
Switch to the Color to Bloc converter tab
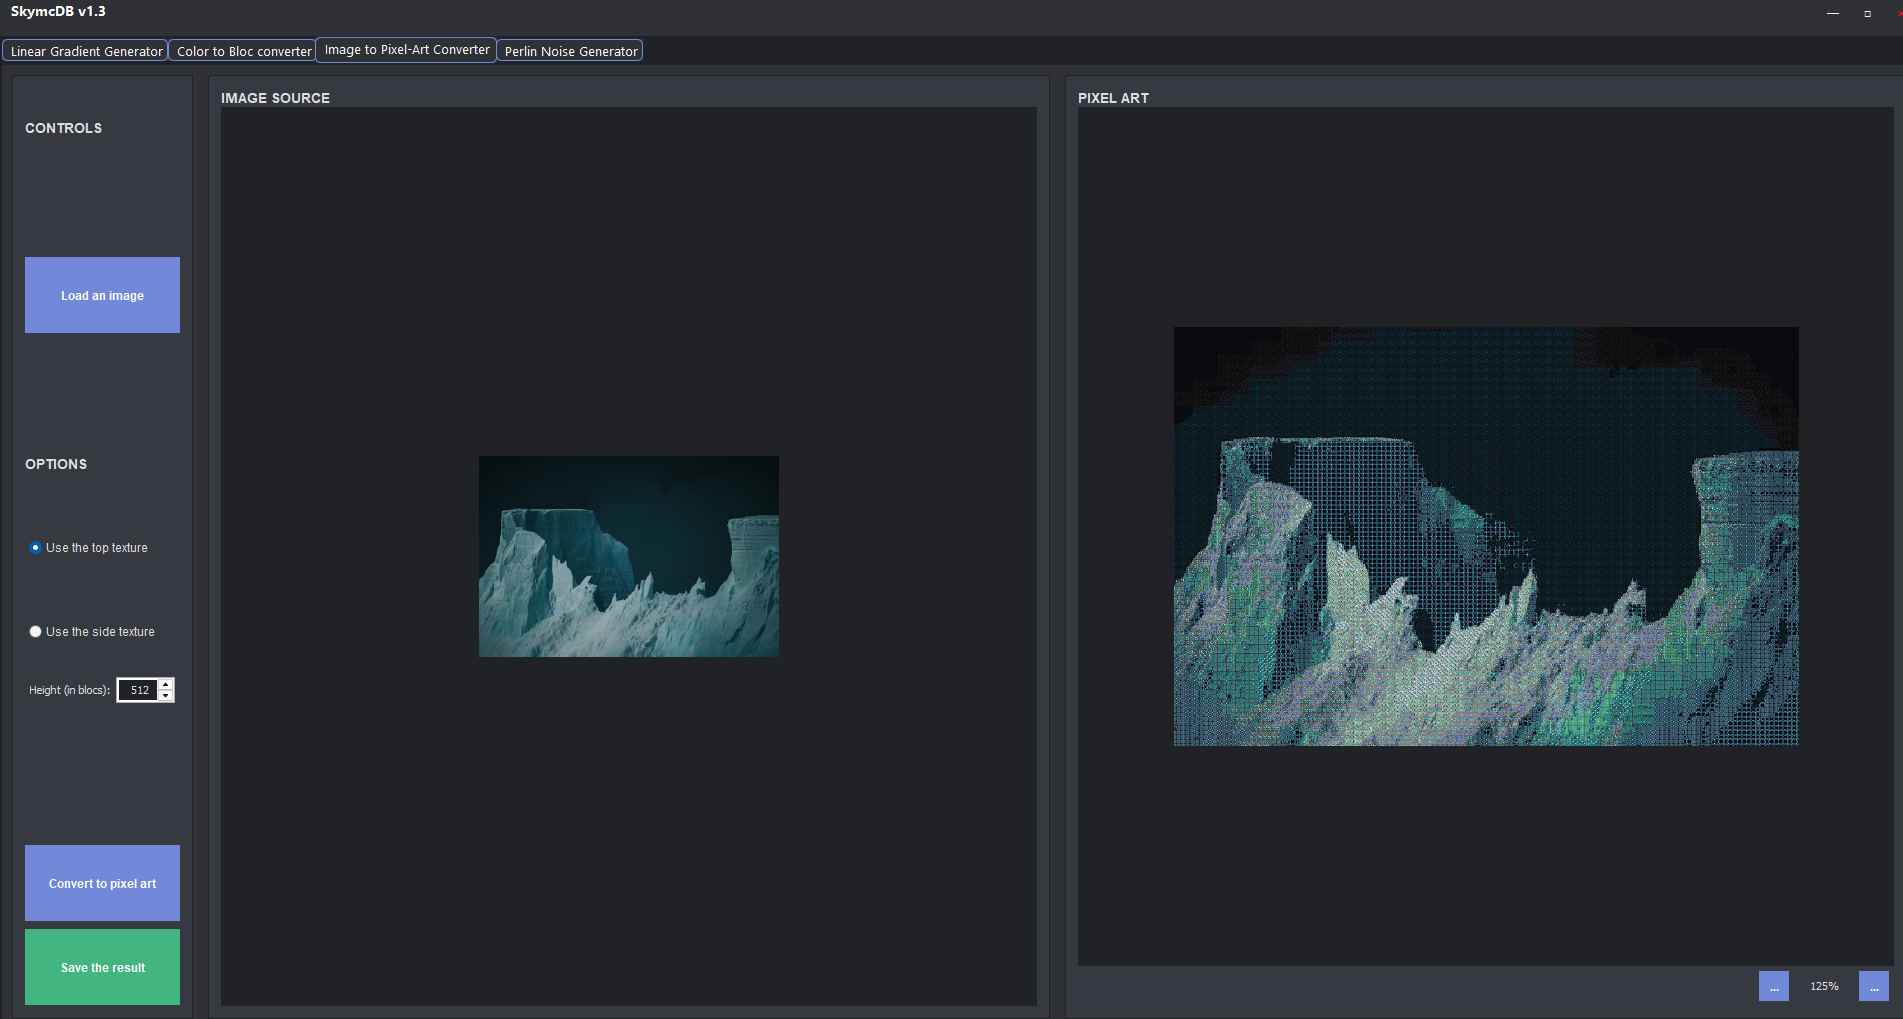tap(243, 51)
